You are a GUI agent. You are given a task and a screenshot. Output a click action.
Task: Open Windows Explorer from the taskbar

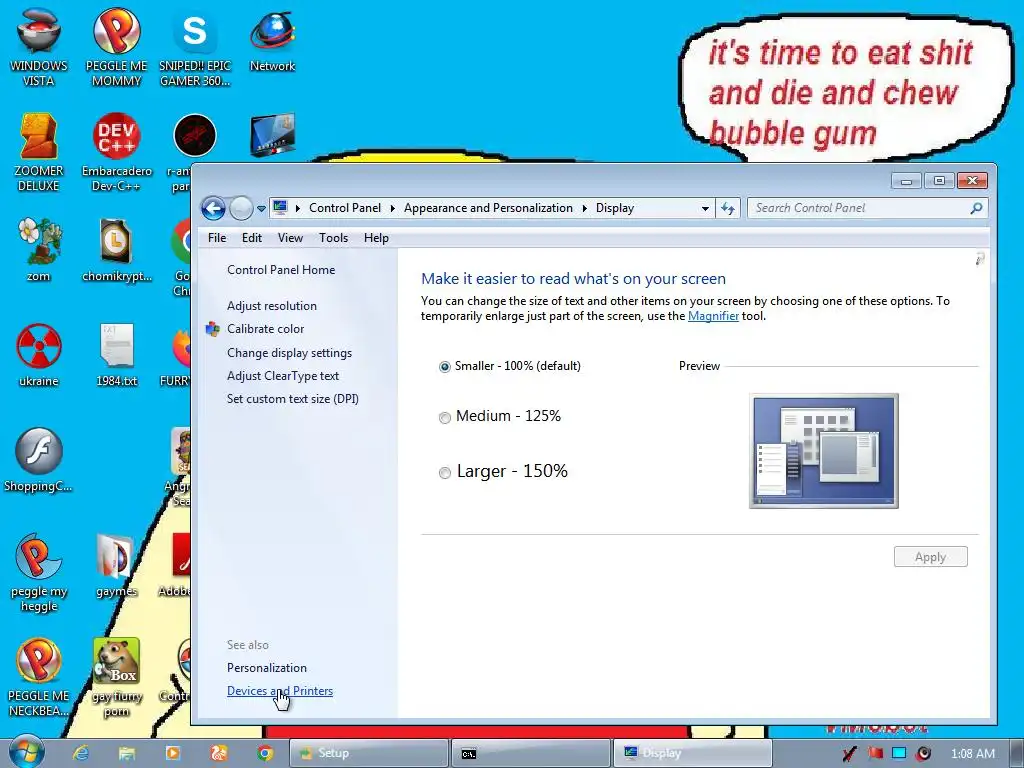127,753
